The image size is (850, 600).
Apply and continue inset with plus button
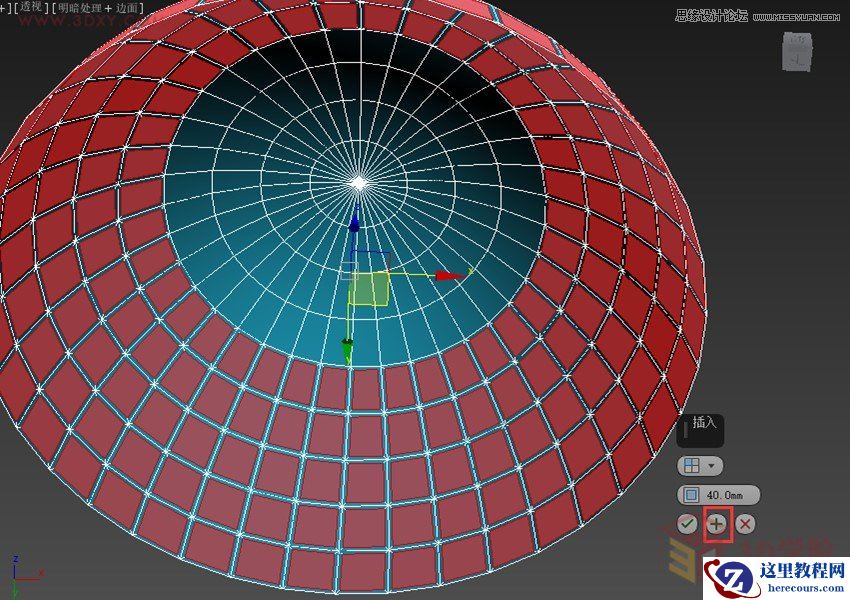pos(717,524)
